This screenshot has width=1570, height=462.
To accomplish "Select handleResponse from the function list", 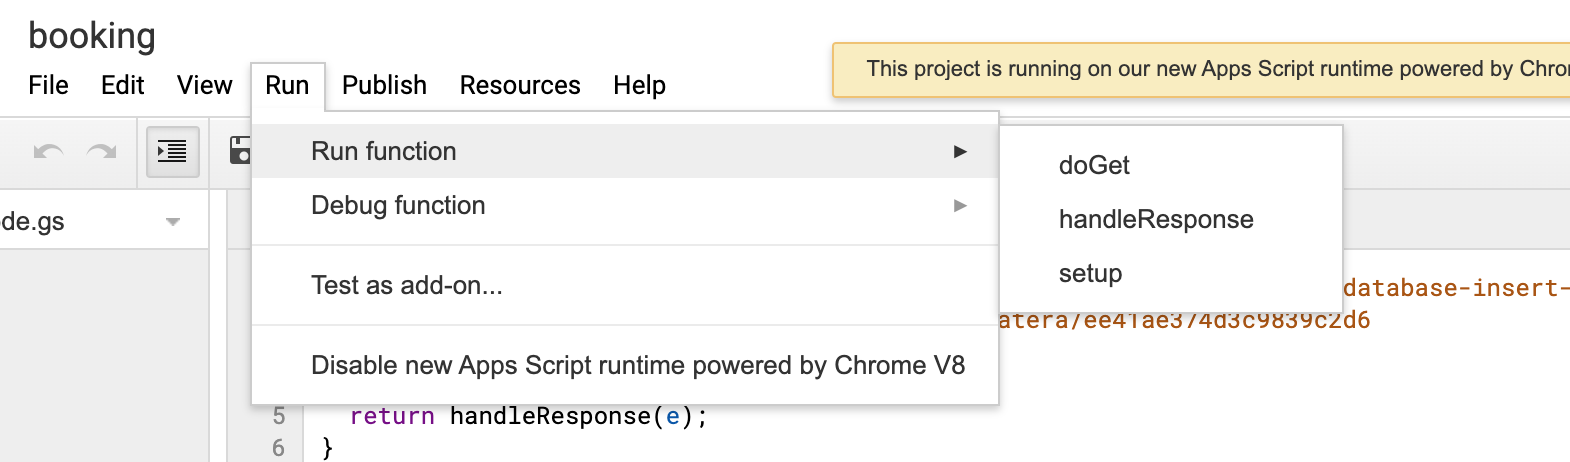I will coord(1155,220).
